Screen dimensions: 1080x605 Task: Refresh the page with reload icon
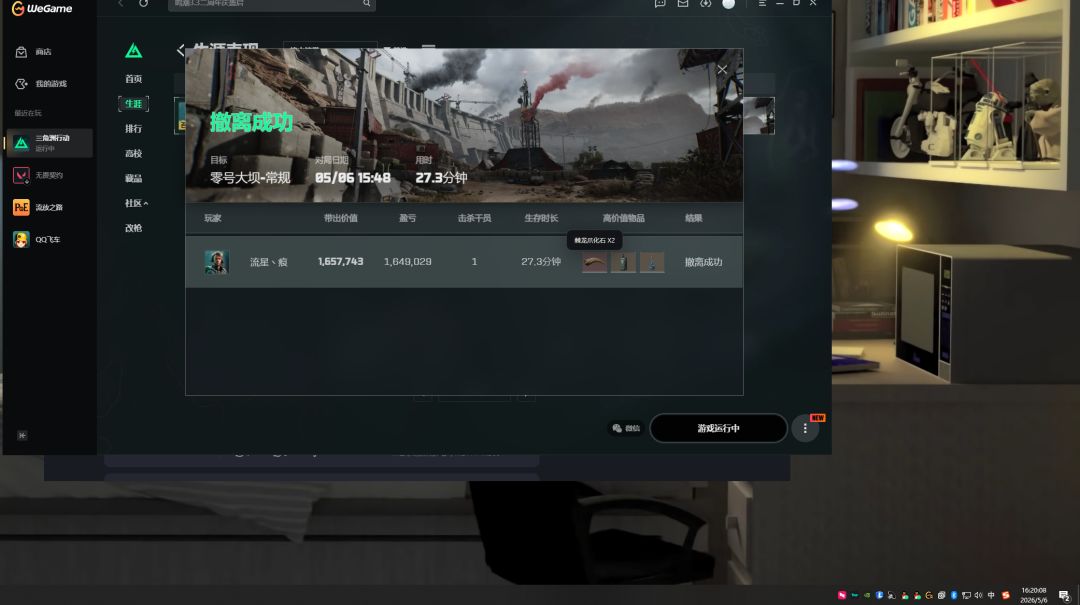(x=143, y=3)
